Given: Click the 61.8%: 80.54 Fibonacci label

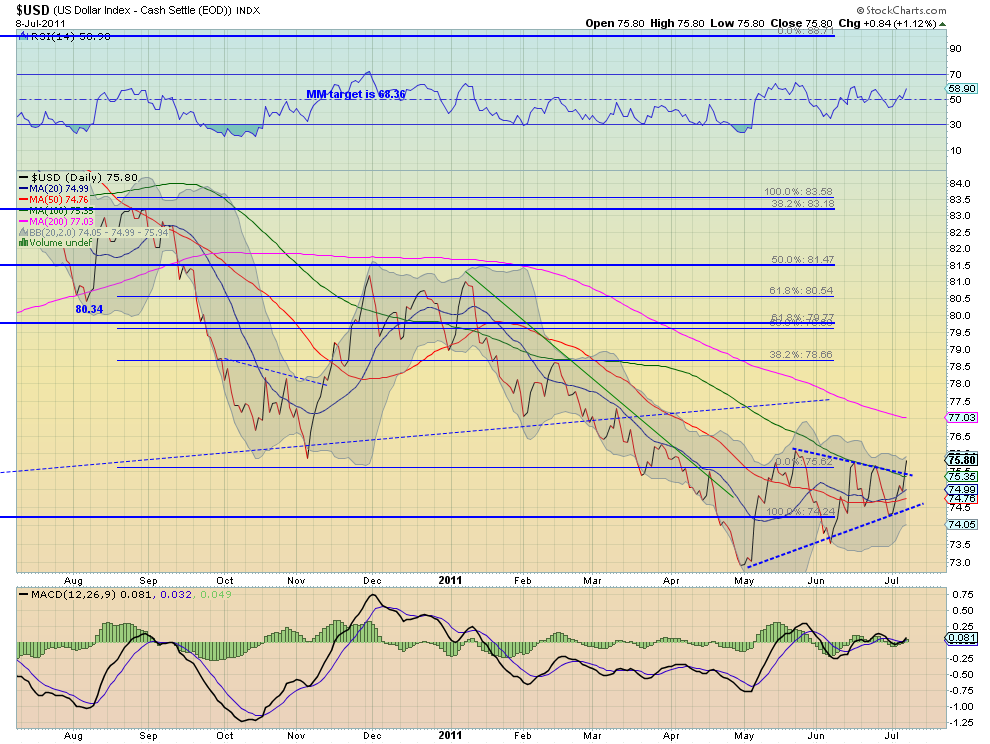Looking at the screenshot, I should [x=801, y=291].
